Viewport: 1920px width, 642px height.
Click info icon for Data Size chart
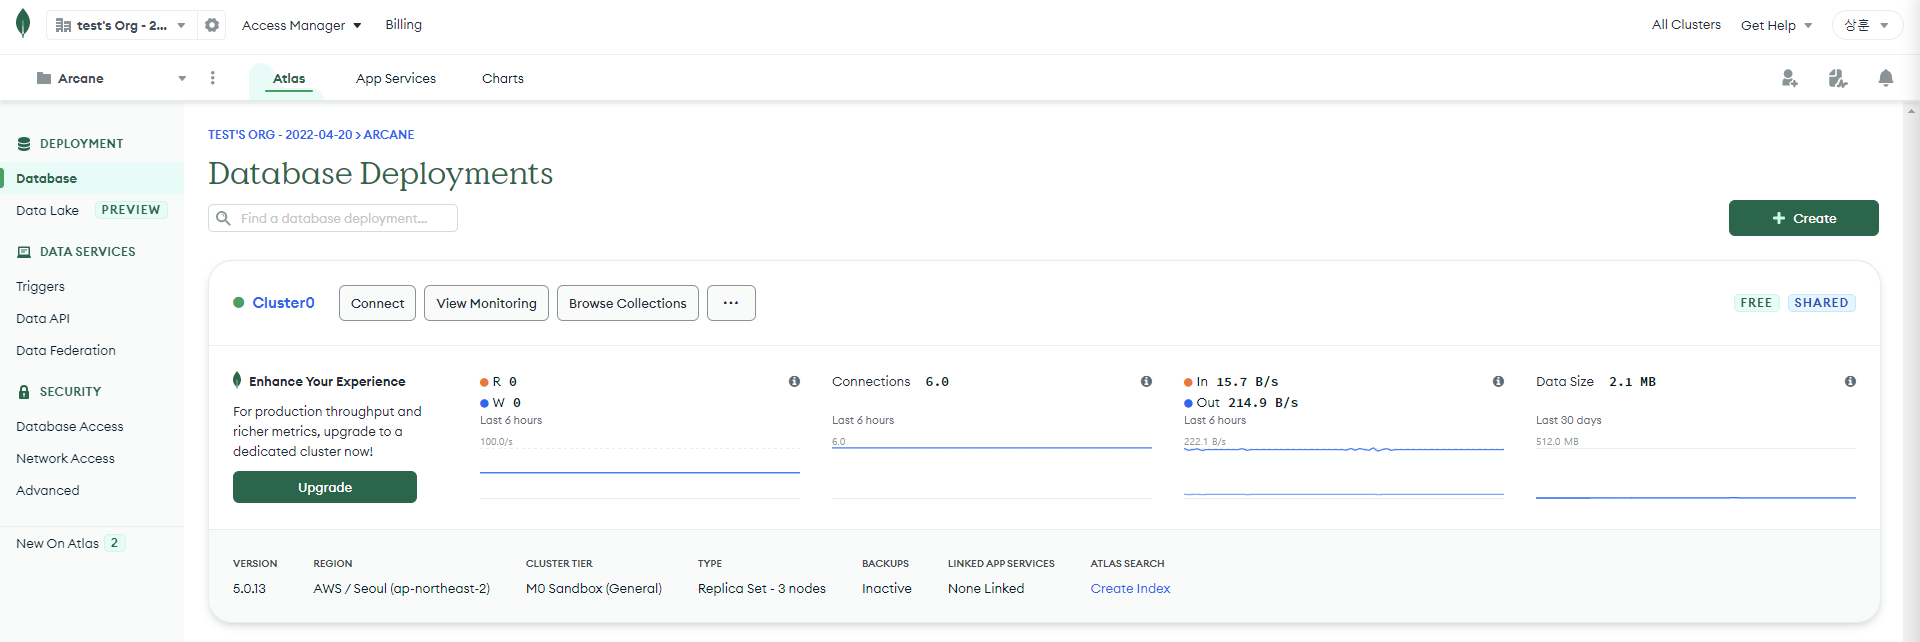point(1850,381)
